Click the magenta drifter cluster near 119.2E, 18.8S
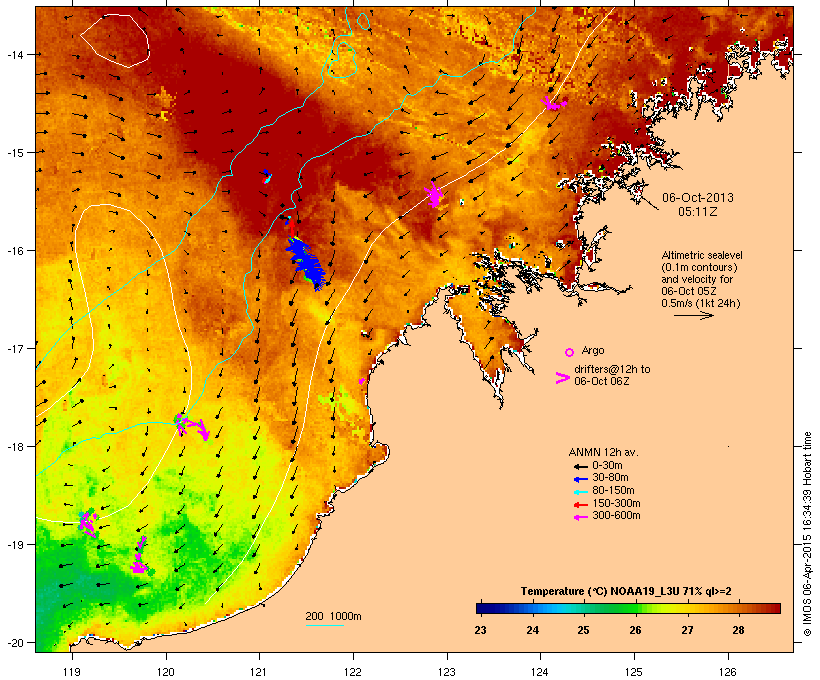 point(88,523)
